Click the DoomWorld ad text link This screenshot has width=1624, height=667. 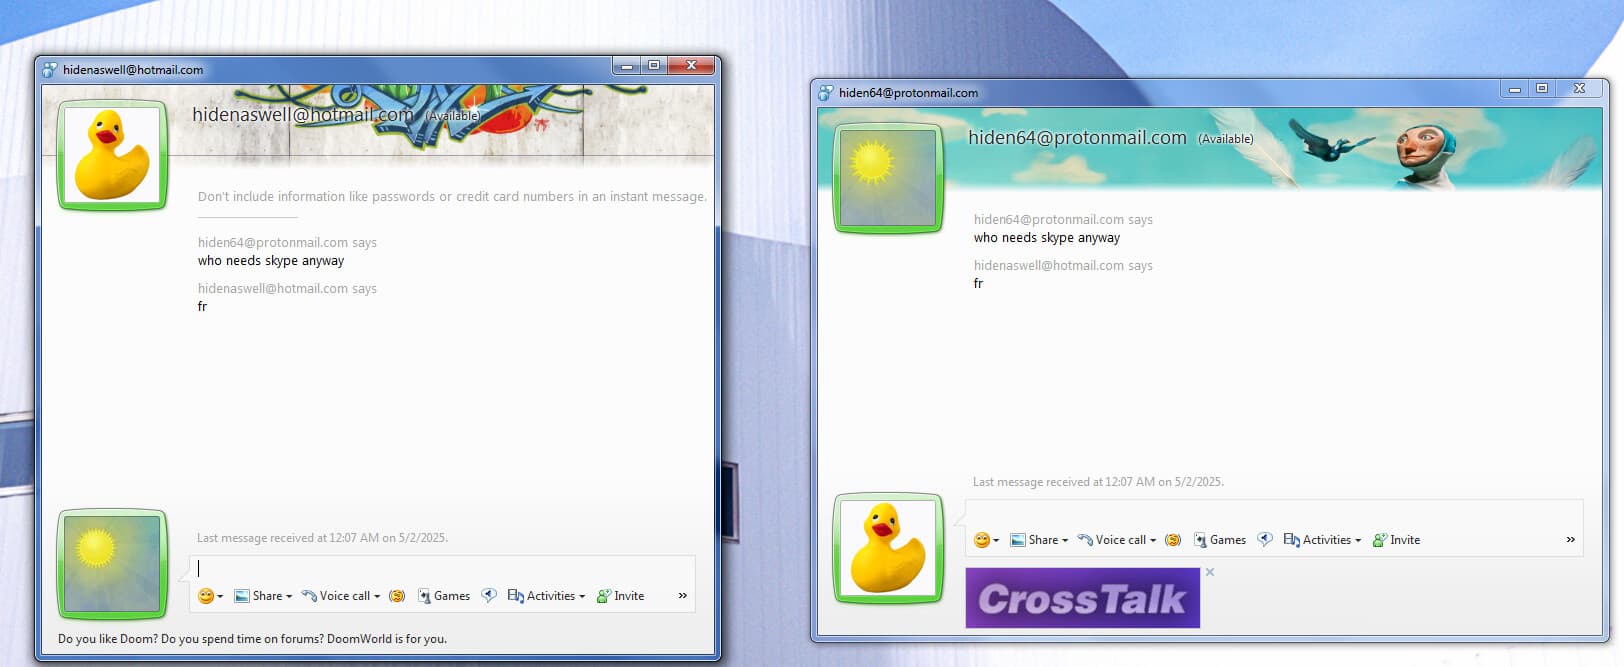pyautogui.click(x=252, y=639)
